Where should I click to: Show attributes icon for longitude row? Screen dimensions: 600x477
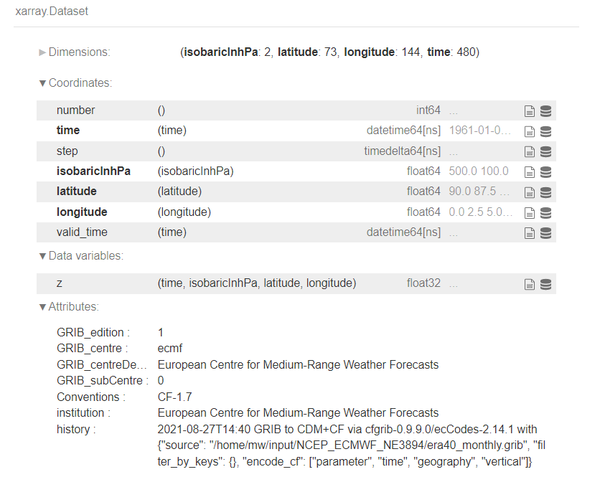[x=530, y=213]
